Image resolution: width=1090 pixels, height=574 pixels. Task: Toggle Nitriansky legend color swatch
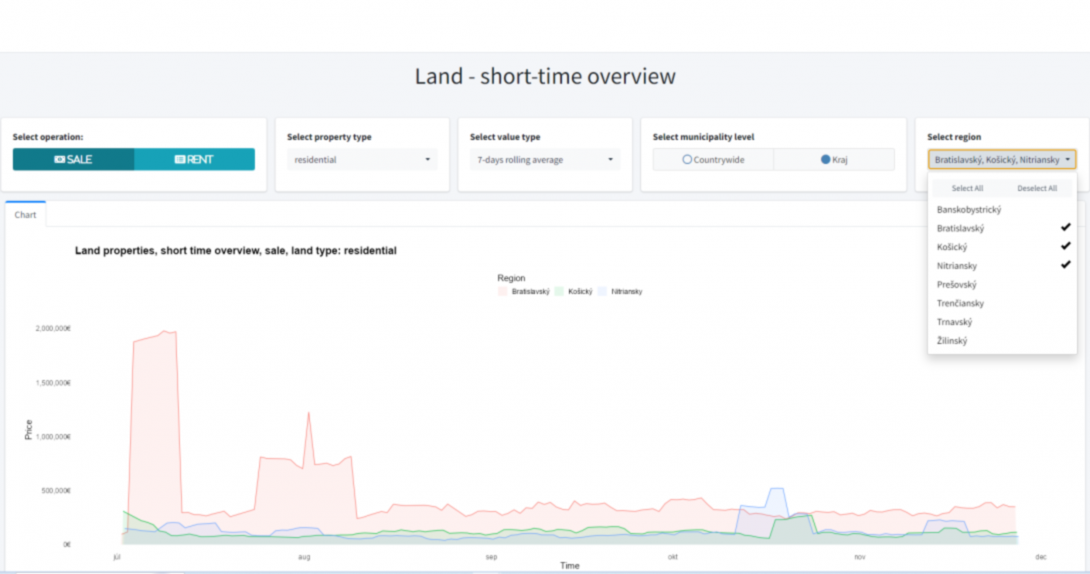coord(602,292)
